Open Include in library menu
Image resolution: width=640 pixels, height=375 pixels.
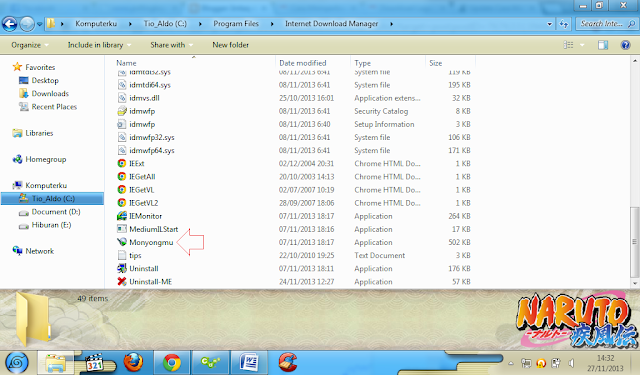click(x=99, y=45)
